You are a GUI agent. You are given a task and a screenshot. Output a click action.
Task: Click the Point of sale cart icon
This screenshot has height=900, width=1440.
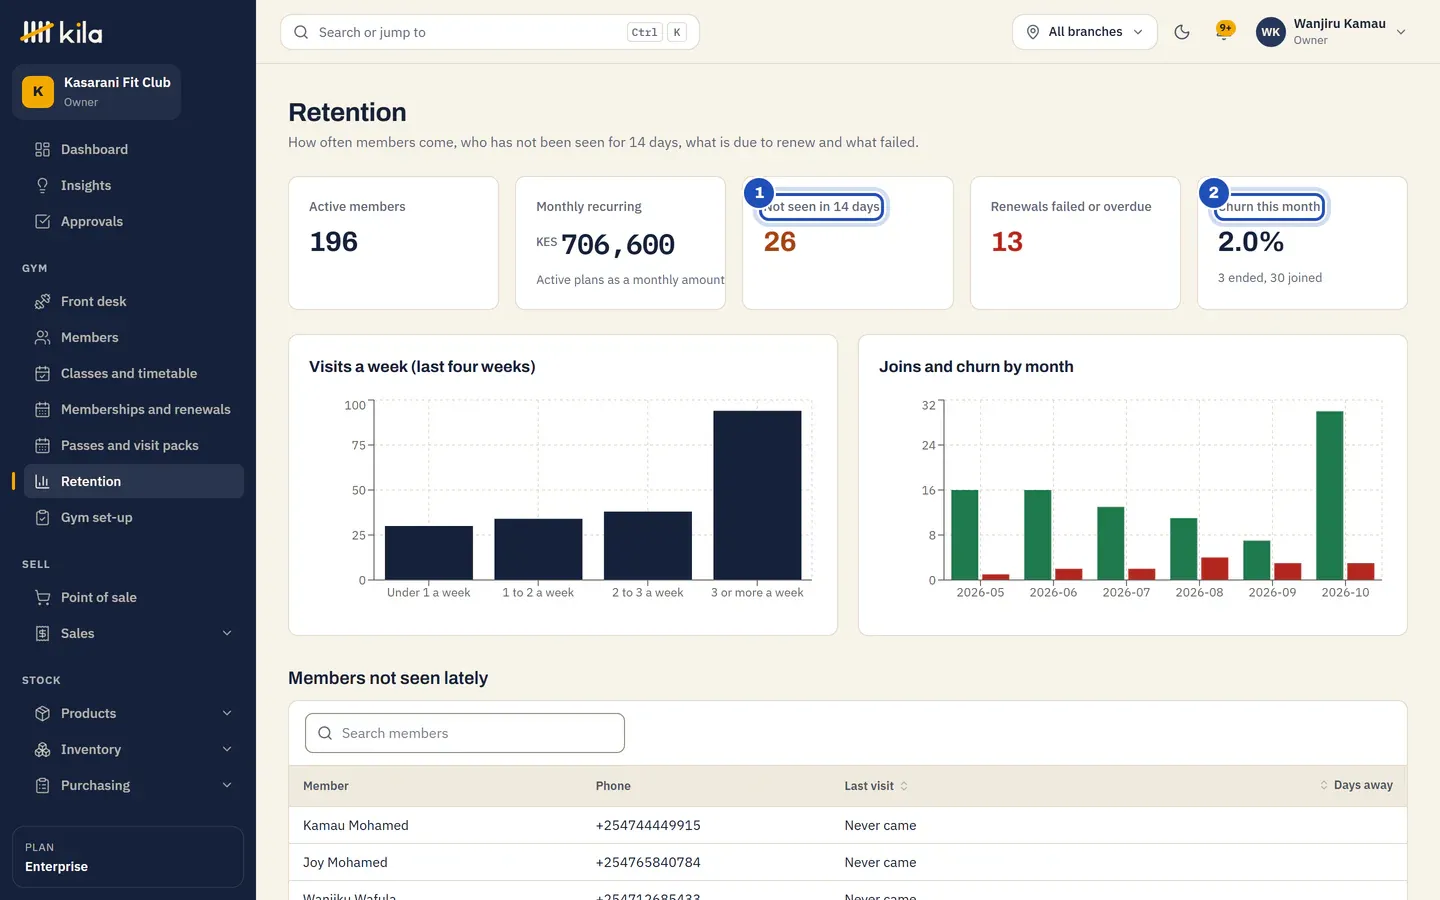pyautogui.click(x=42, y=597)
